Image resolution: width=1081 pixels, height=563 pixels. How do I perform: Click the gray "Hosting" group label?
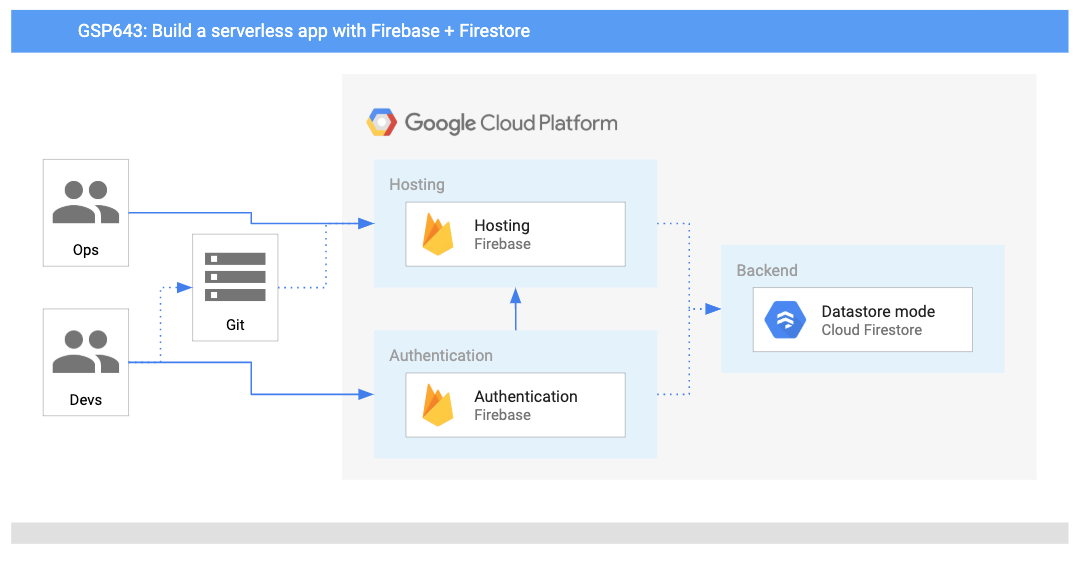click(x=417, y=185)
